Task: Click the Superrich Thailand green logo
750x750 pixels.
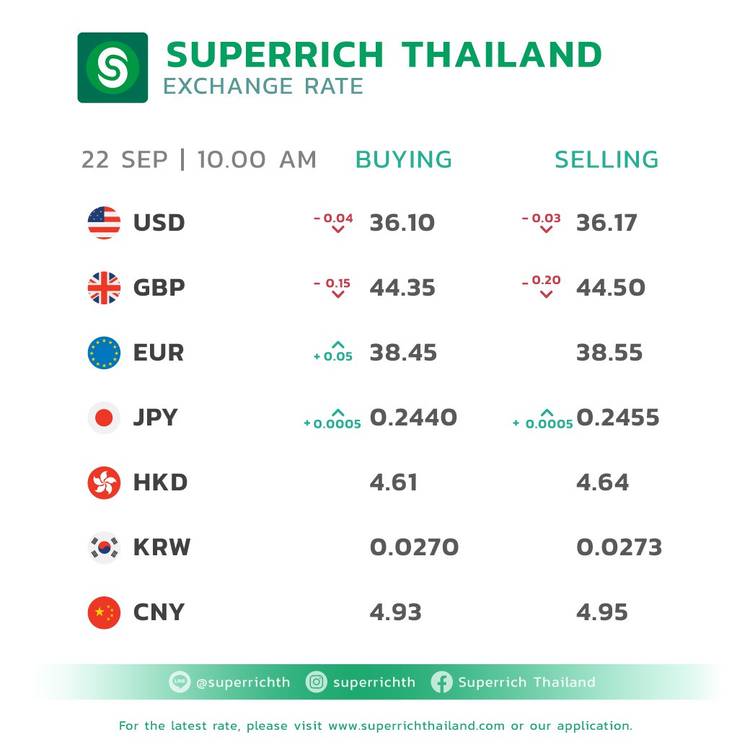Action: (112, 68)
